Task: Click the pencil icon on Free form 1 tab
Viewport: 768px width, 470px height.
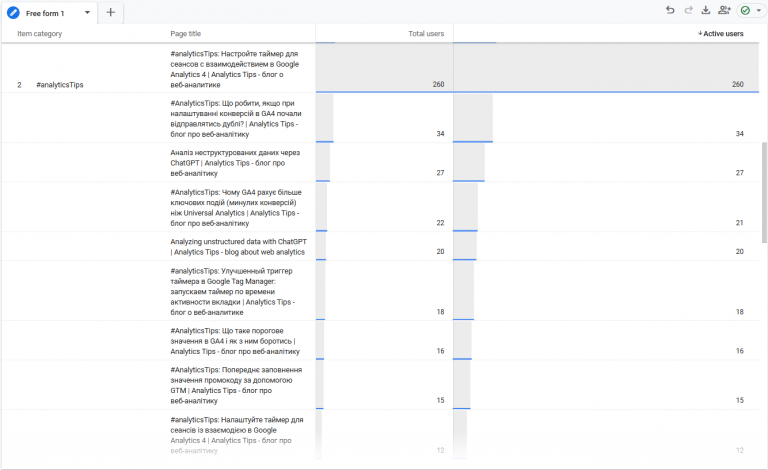Action: click(13, 13)
